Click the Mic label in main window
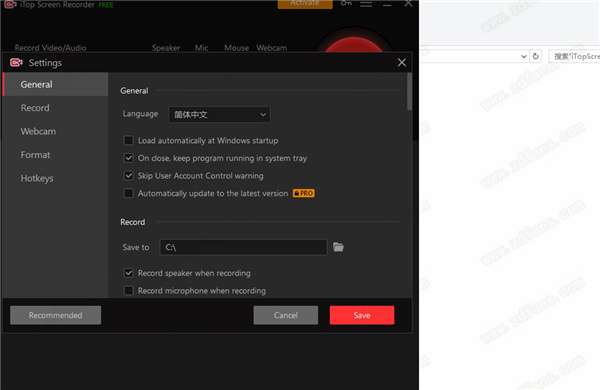Screen dimensions: 600x390 201,48
